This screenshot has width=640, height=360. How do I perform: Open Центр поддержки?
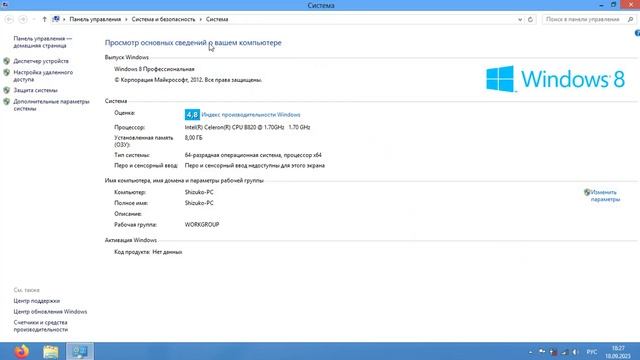(x=37, y=301)
